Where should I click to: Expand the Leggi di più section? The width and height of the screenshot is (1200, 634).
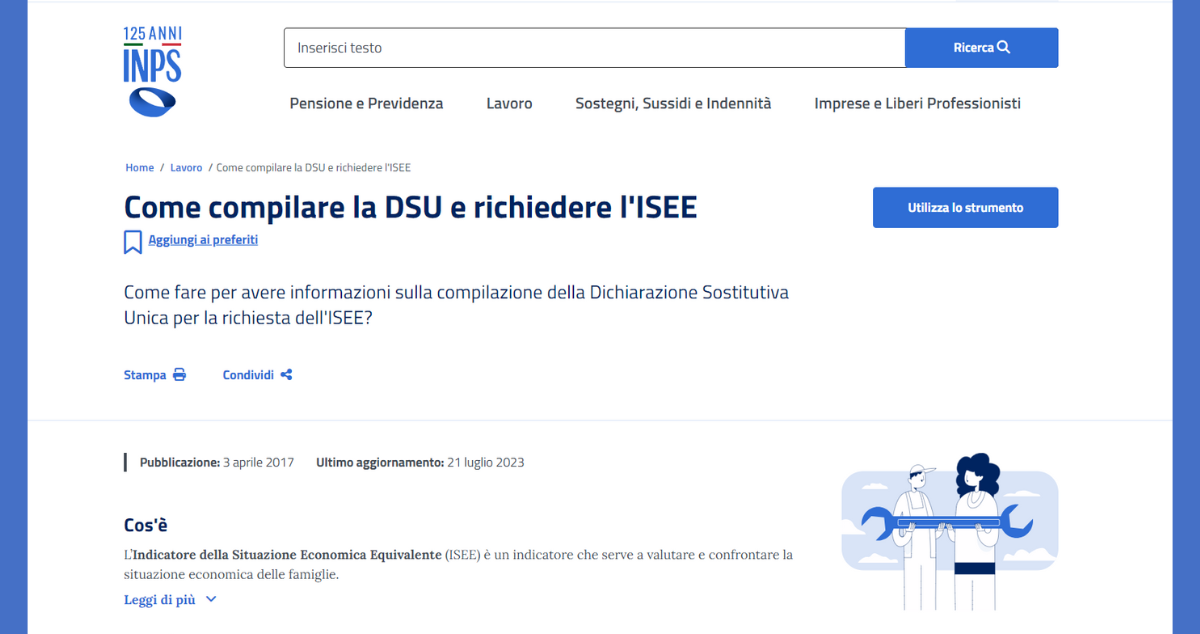pyautogui.click(x=160, y=599)
